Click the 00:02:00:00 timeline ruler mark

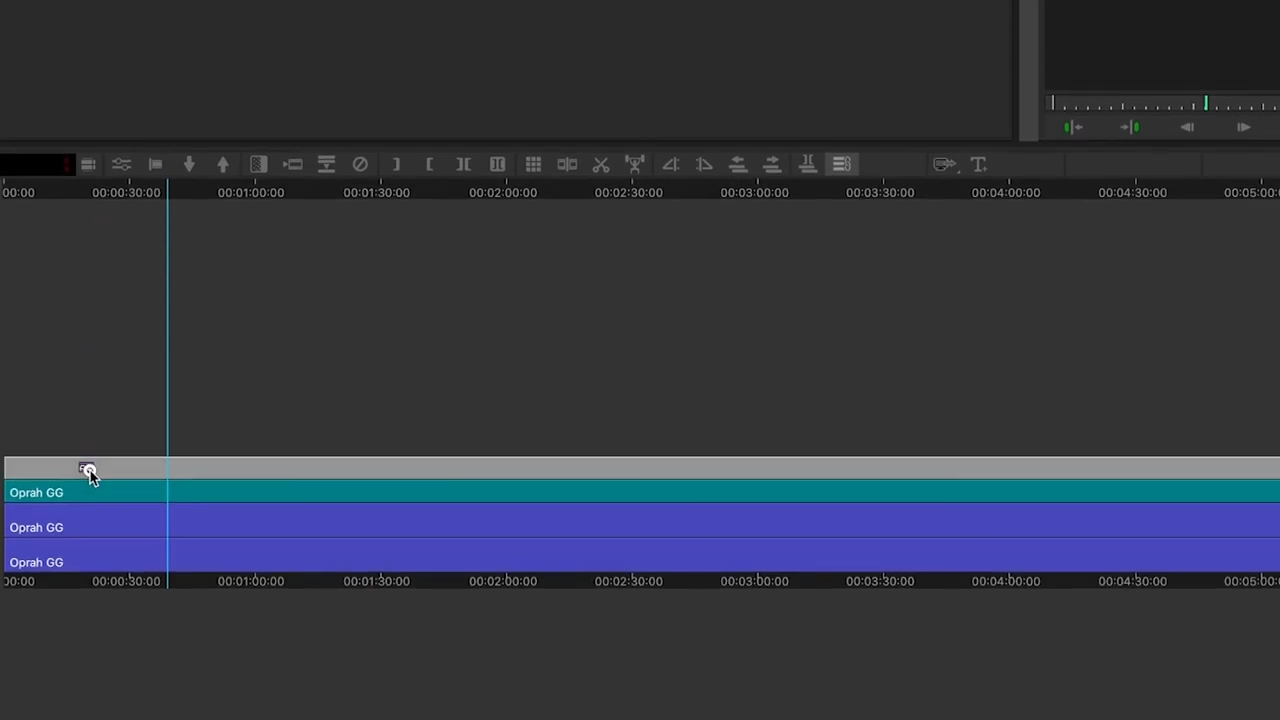coord(502,192)
